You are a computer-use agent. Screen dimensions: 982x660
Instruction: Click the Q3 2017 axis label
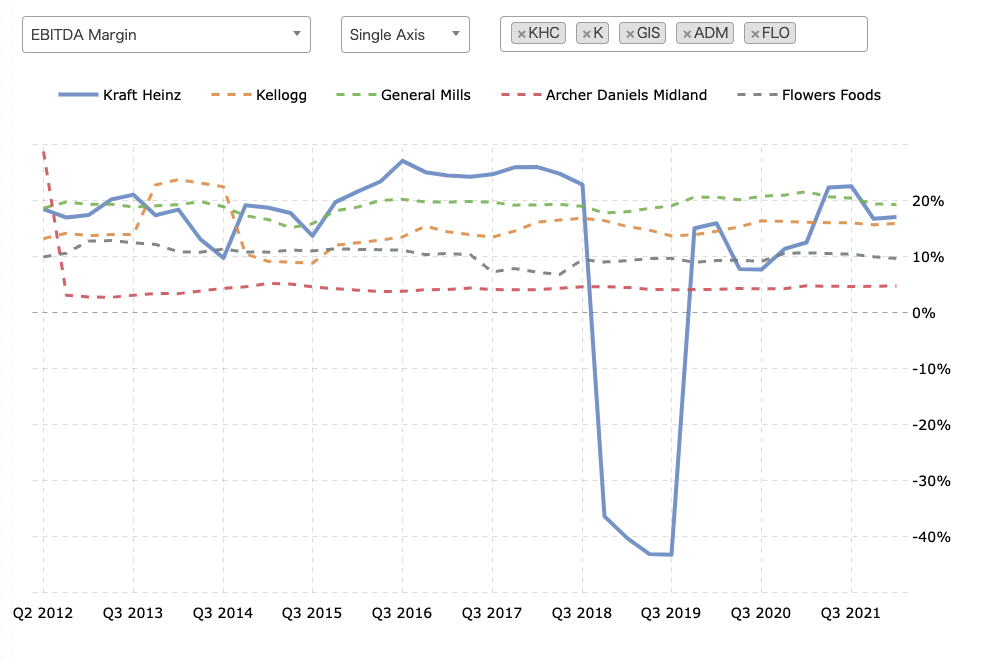pyautogui.click(x=492, y=613)
